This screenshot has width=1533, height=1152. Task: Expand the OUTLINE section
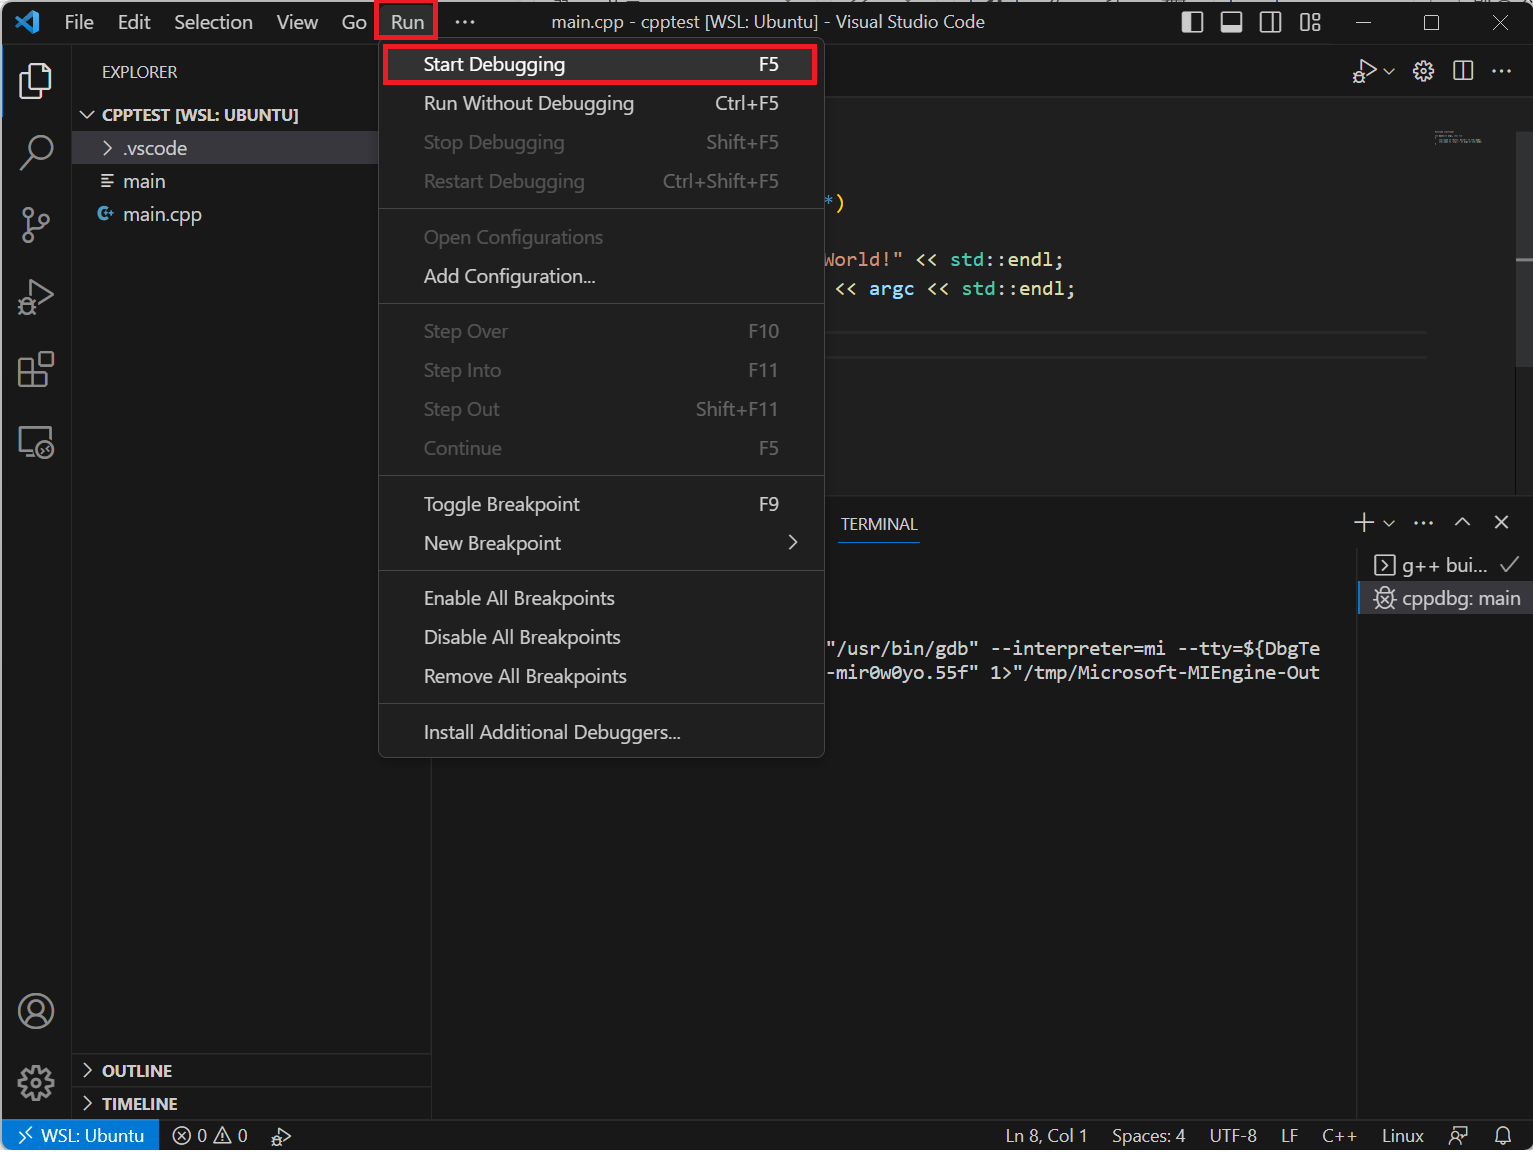137,1071
